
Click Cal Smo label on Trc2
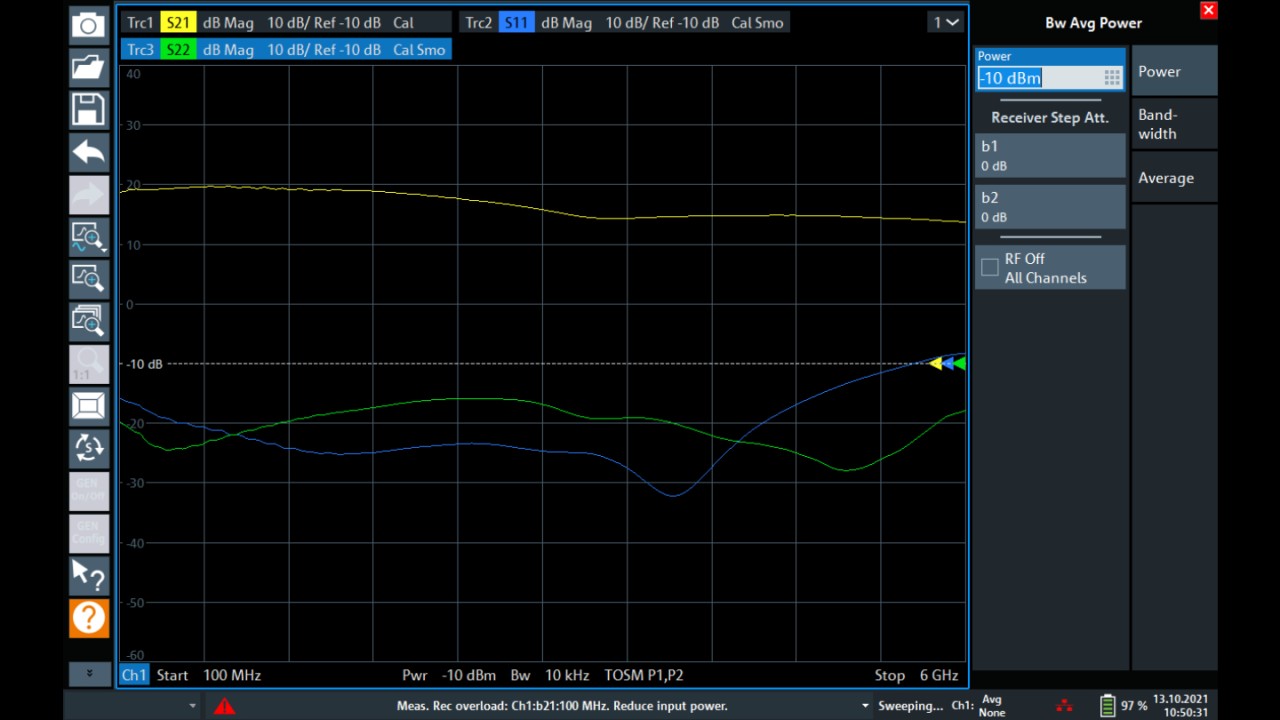[x=757, y=22]
